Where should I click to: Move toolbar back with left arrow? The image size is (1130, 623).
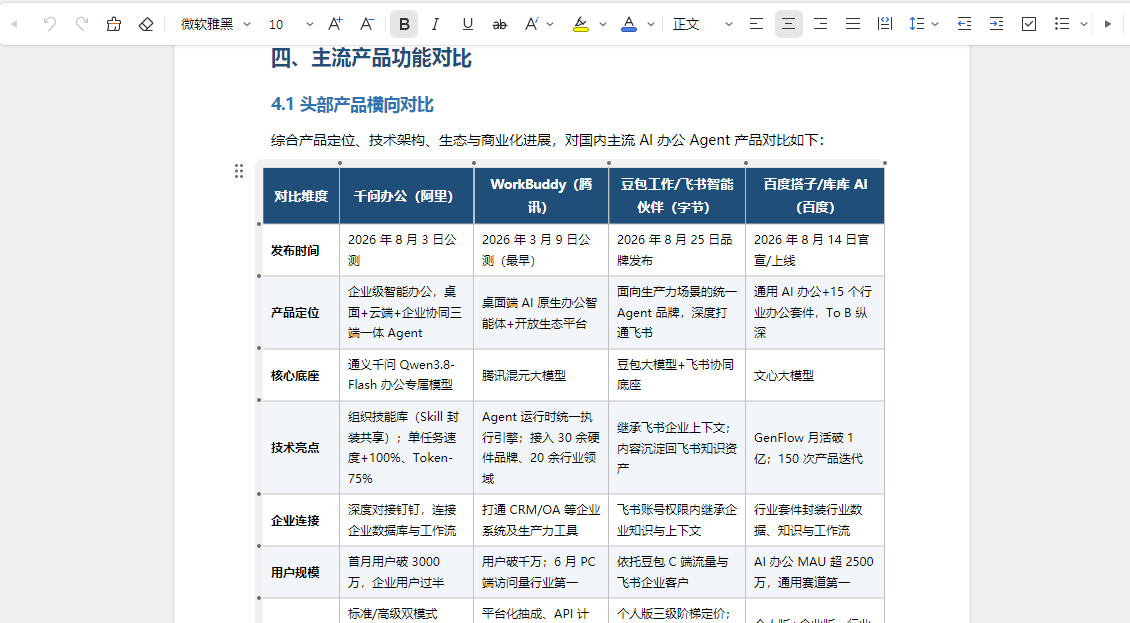click(14, 24)
